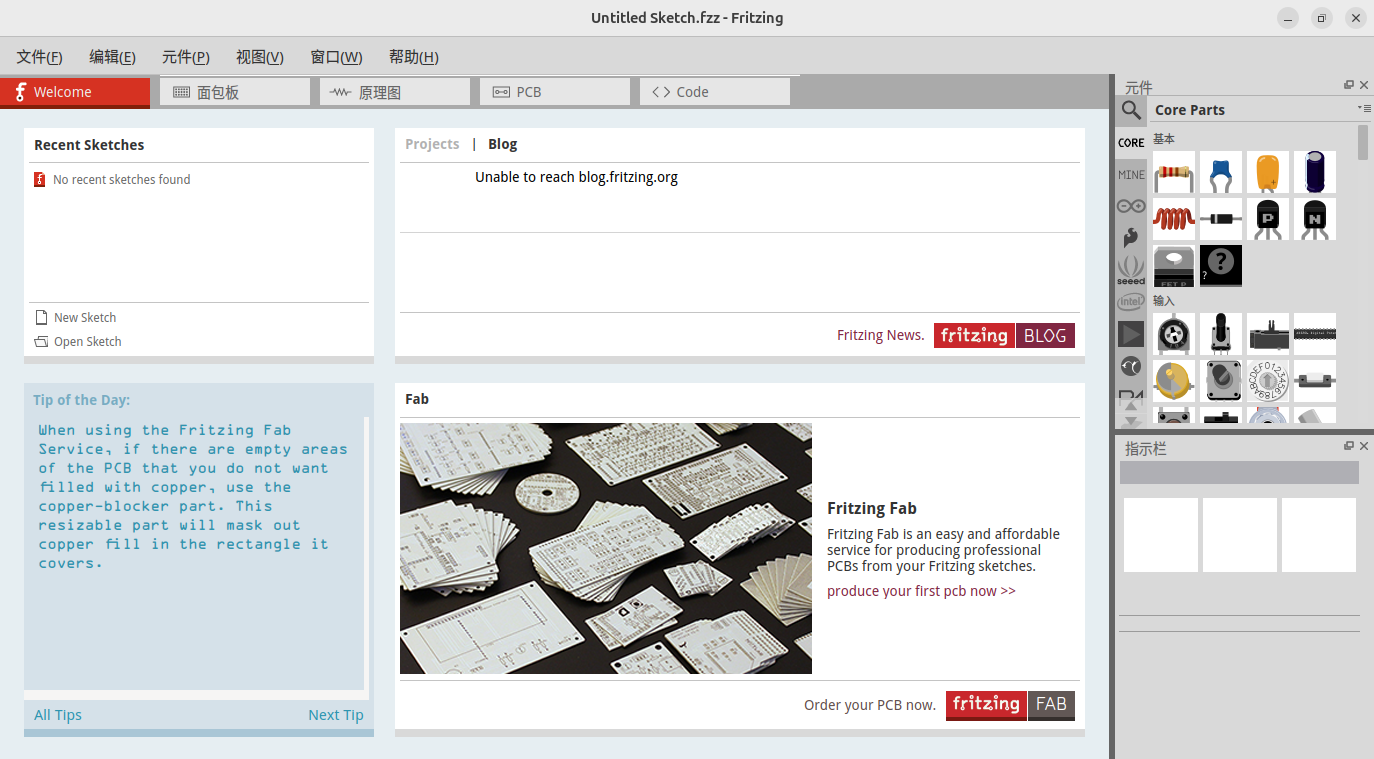Pick the orange tantalum capacitor part
Screen dimensions: 1374x759
[x=1268, y=172]
